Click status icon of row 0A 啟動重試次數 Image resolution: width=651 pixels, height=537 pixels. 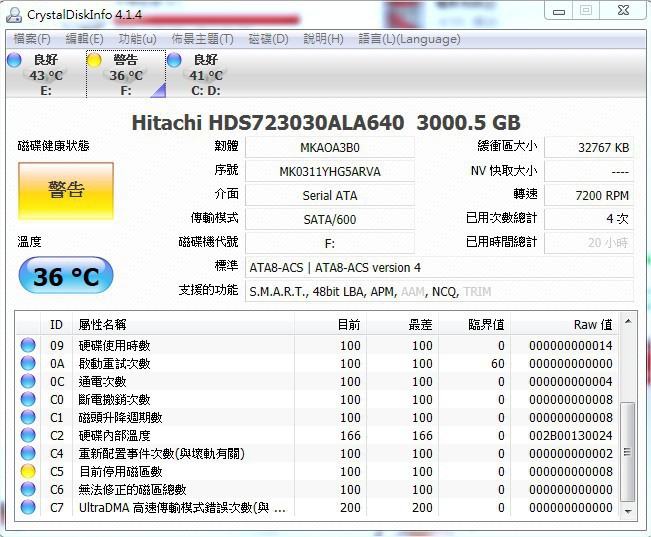pos(28,363)
